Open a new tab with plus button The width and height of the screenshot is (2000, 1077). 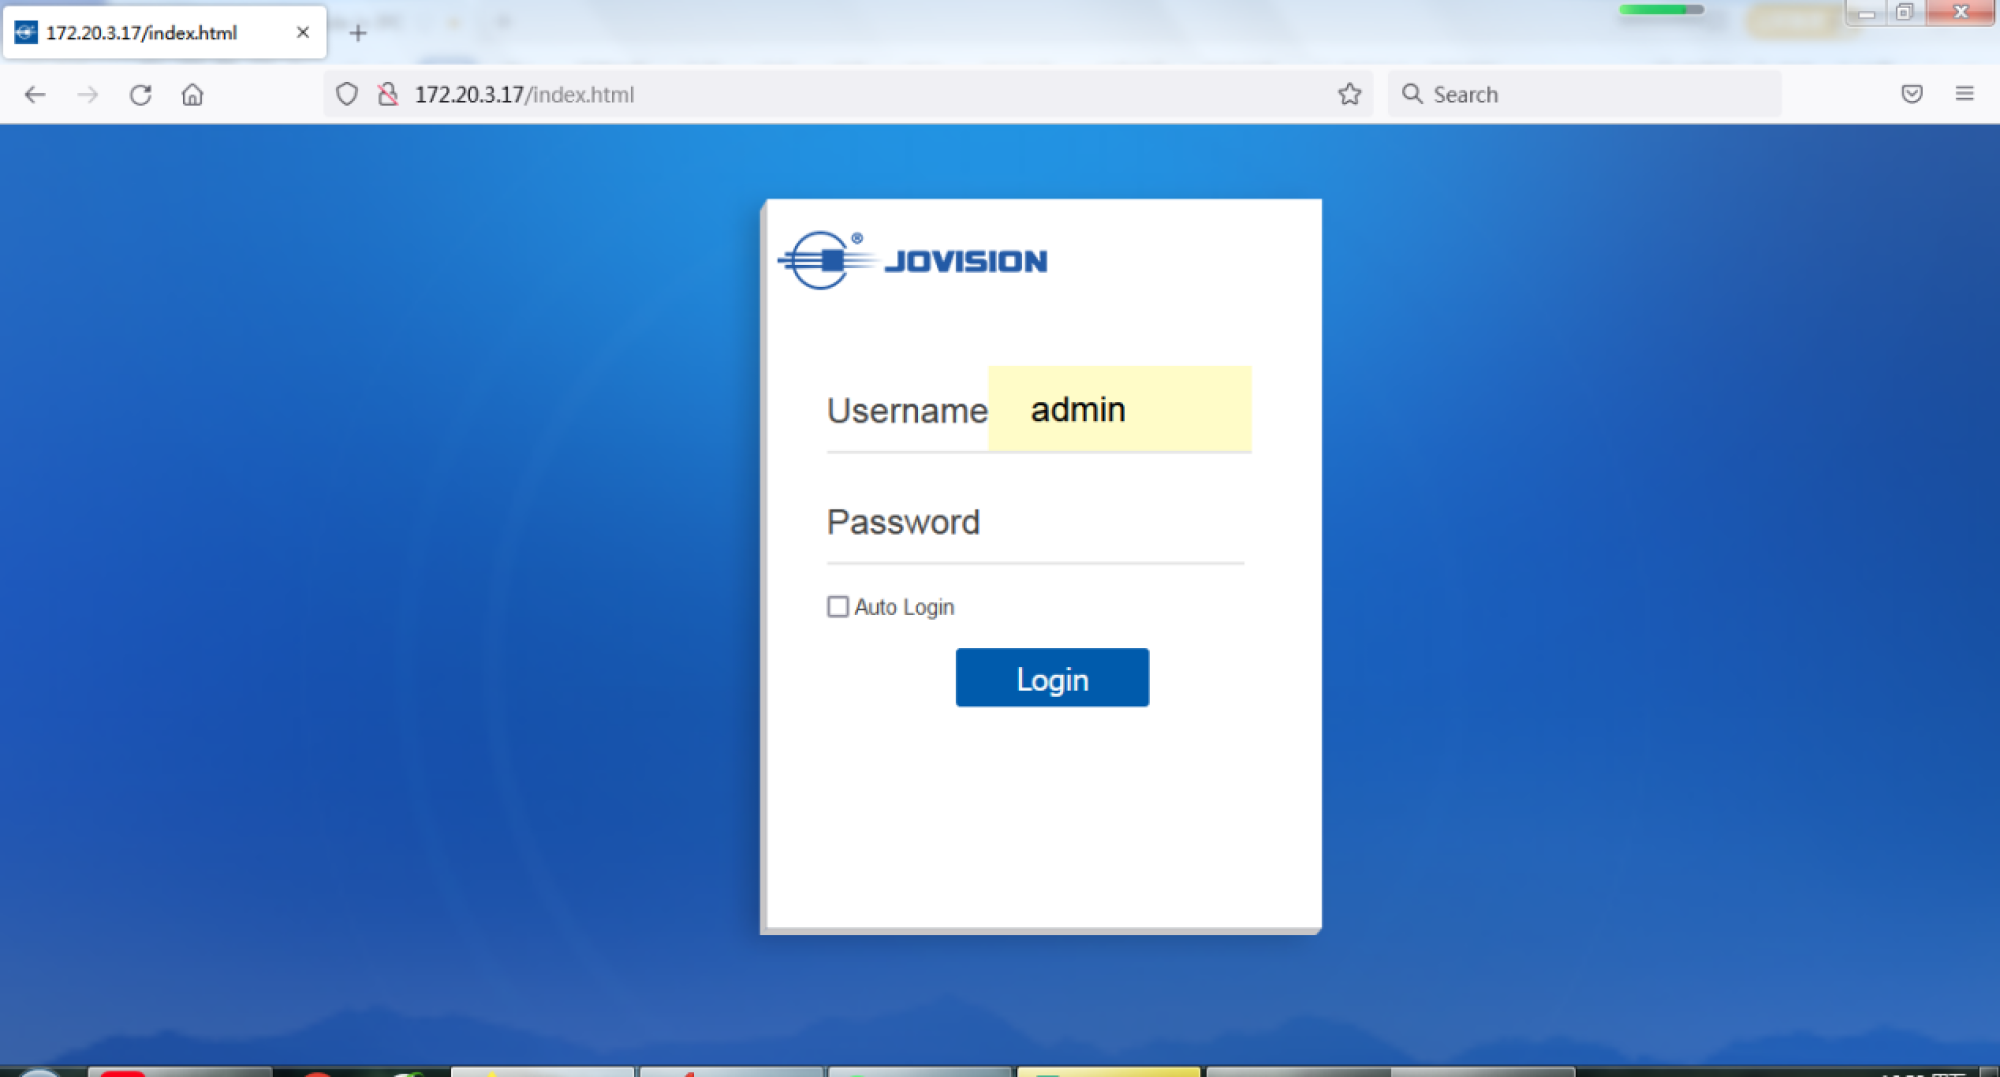(358, 33)
